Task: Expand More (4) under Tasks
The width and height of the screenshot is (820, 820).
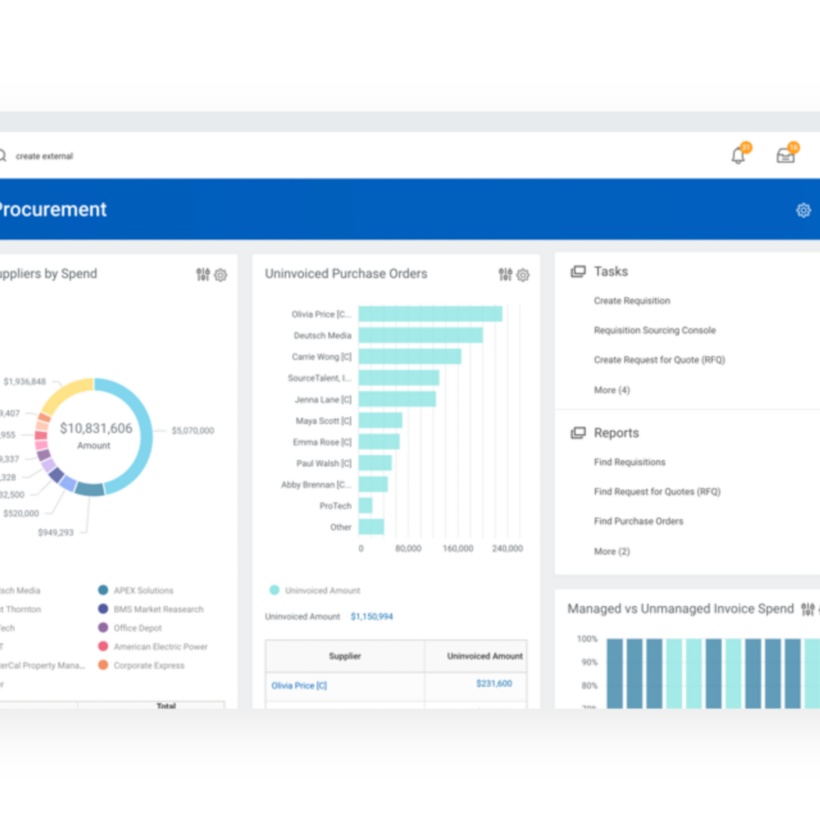Action: (612, 390)
